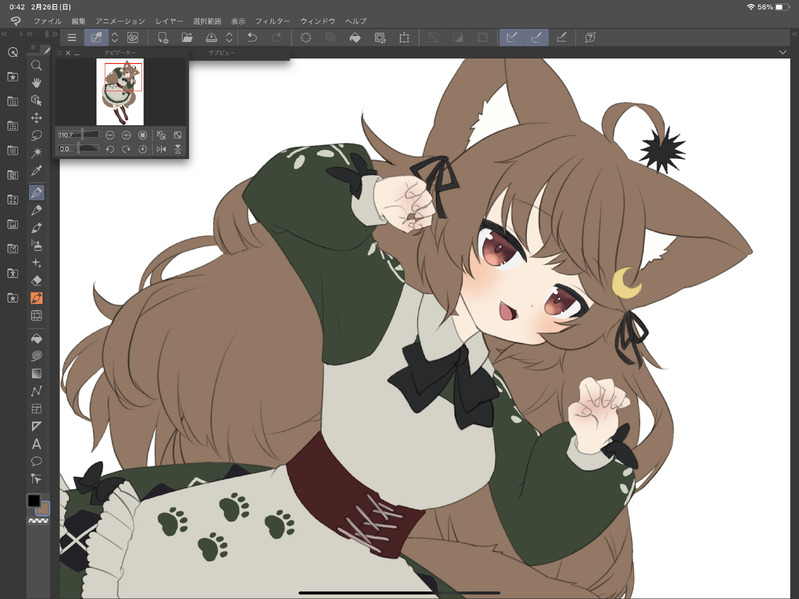Select the Decoration sparkle tool
Screen dimensions: 799x599
click(36, 263)
